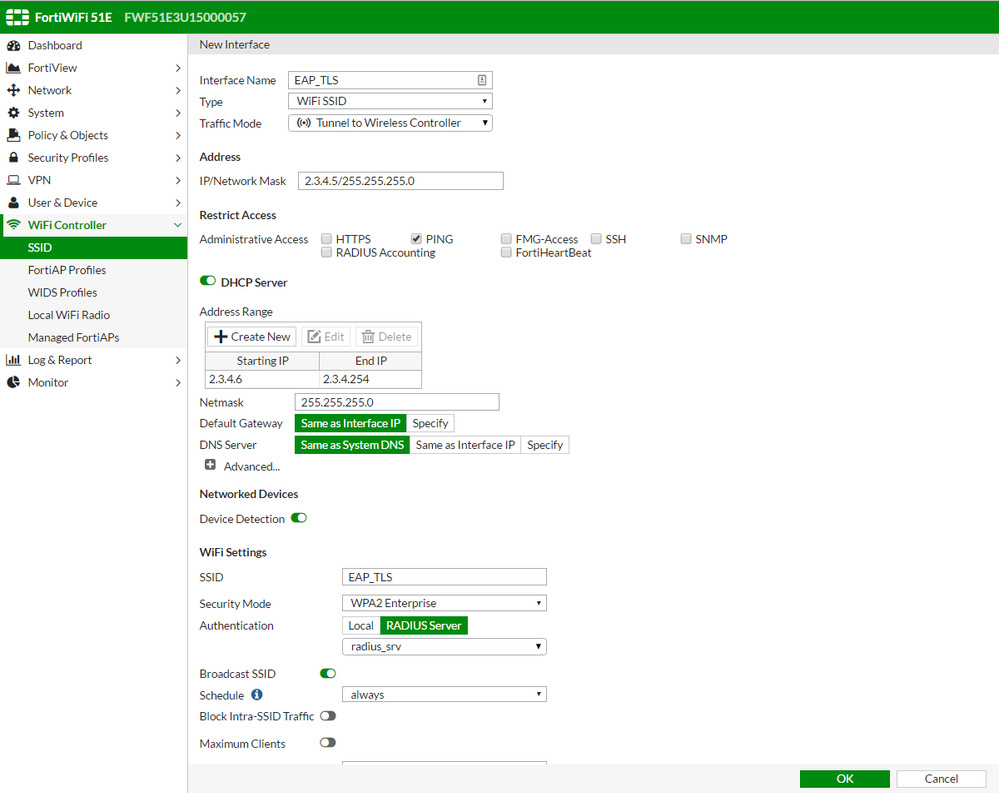999x793 pixels.
Task: Select the 2.3.4.254 end IP cell
Action: tap(370, 379)
